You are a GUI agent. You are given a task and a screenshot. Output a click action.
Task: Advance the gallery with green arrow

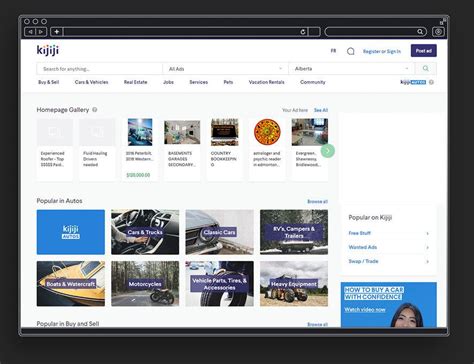328,151
